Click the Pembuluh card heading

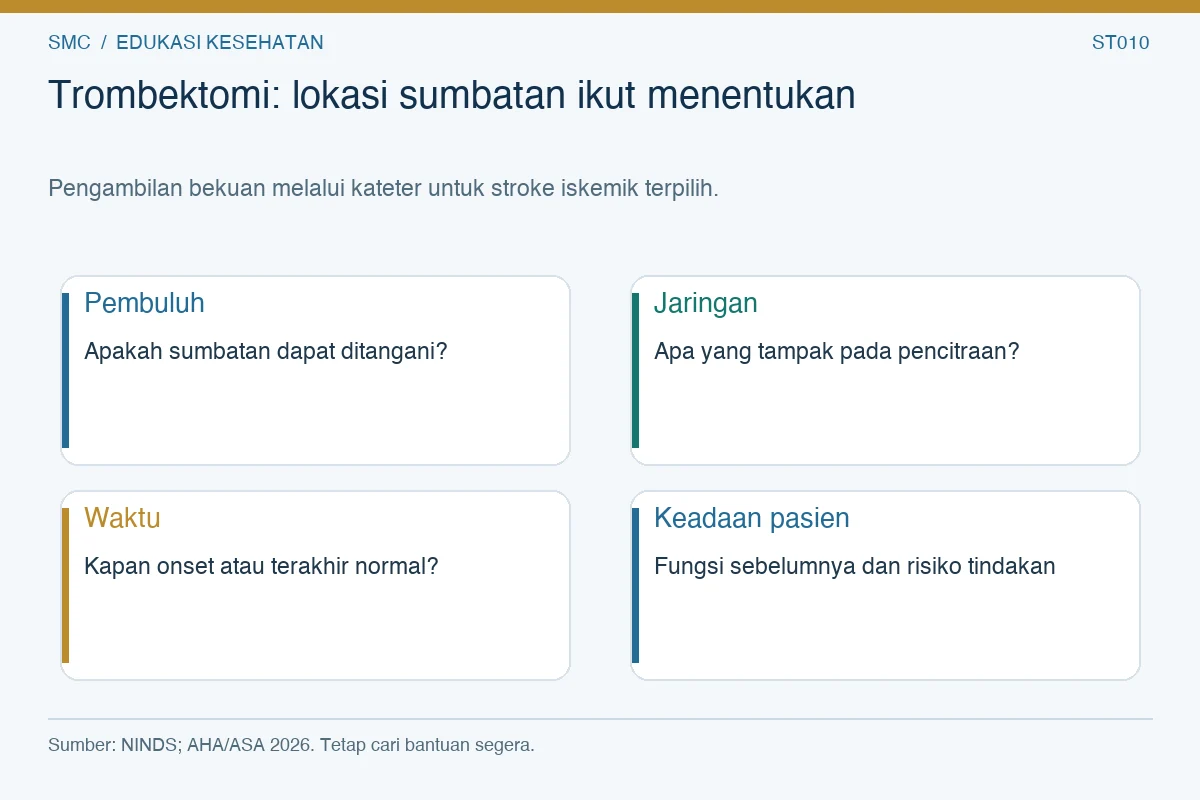click(x=144, y=303)
